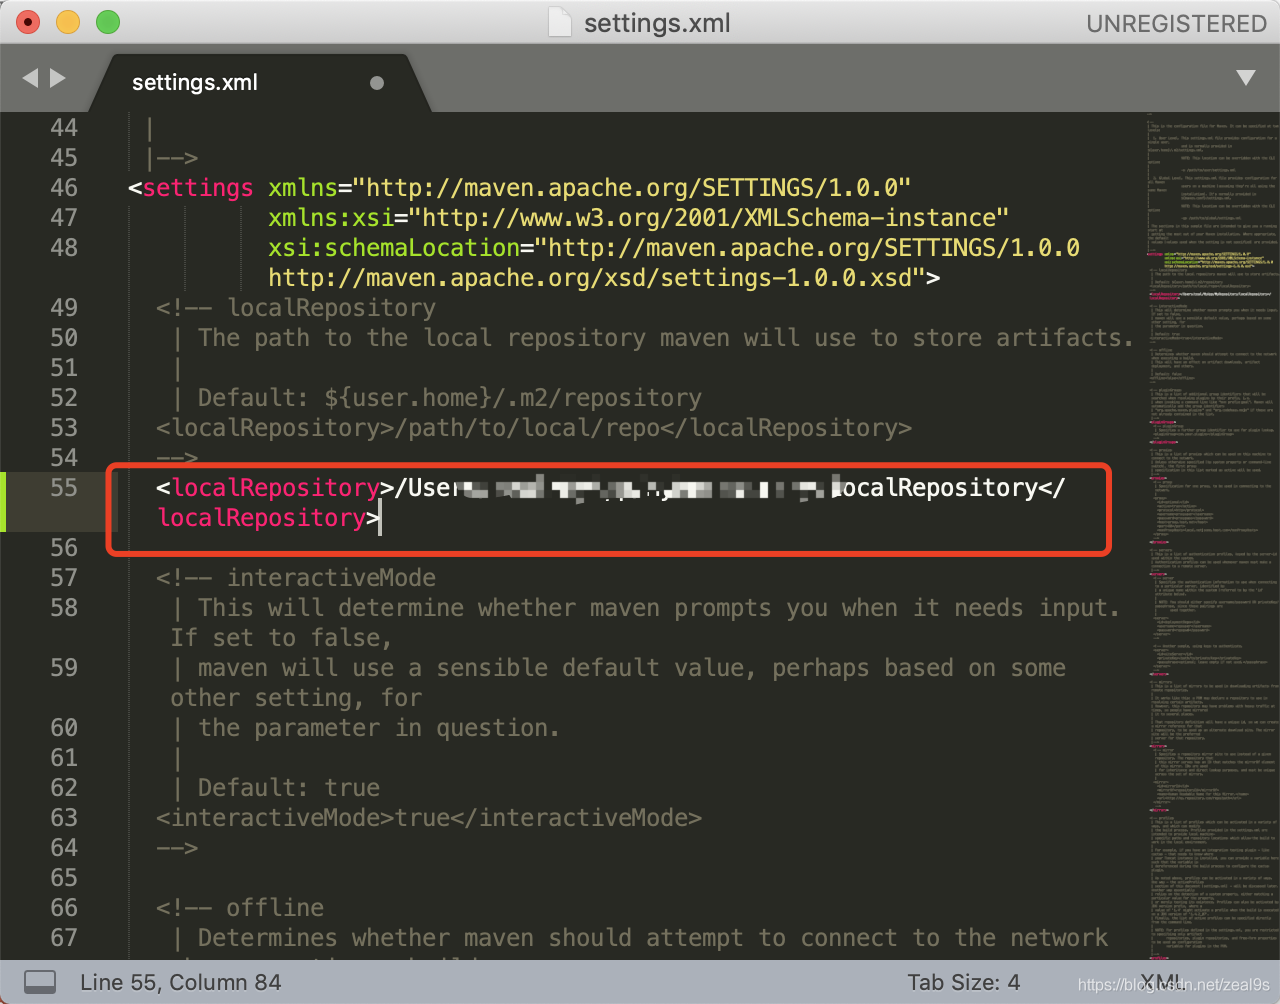1280x1004 pixels.
Task: Go to previous tab with left arrow
Action: pos(30,78)
